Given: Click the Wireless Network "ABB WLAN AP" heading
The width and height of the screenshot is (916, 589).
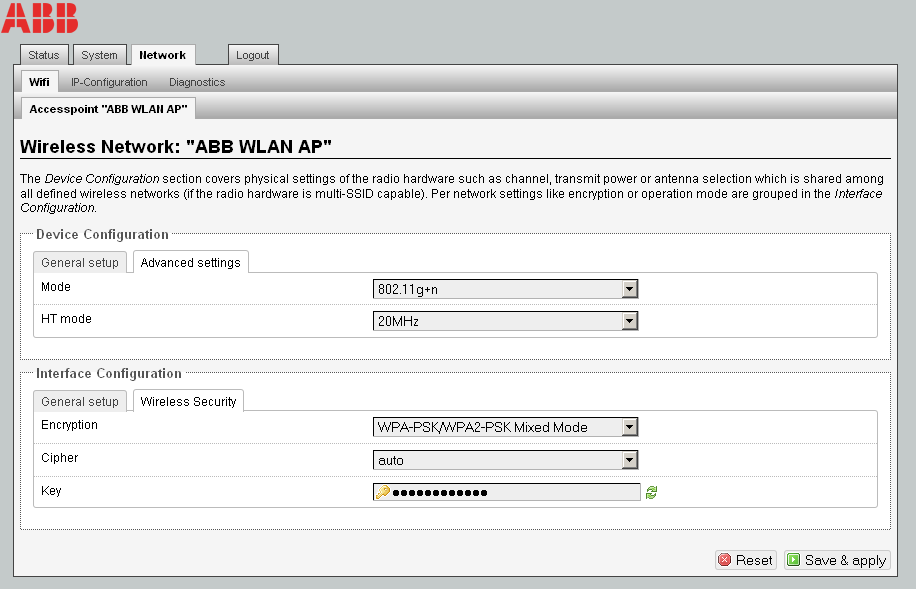Looking at the screenshot, I should [x=176, y=146].
